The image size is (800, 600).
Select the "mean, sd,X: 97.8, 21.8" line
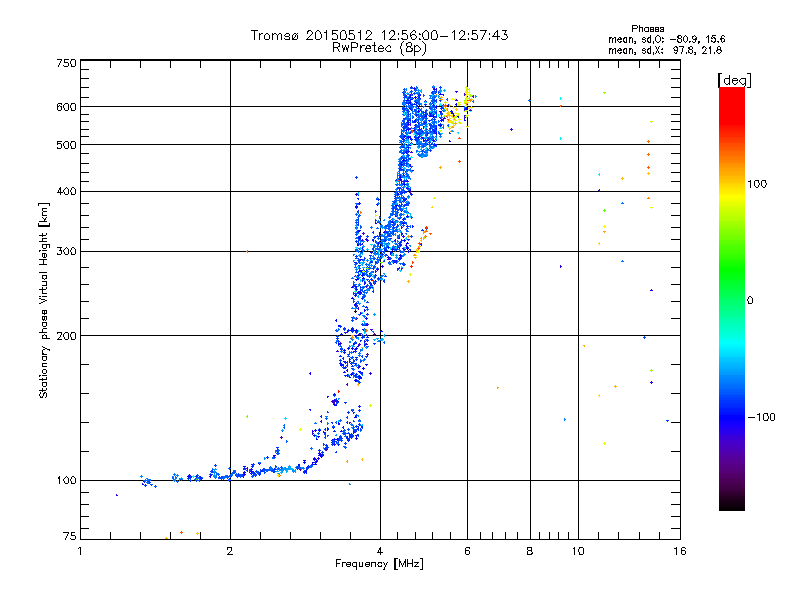point(665,50)
